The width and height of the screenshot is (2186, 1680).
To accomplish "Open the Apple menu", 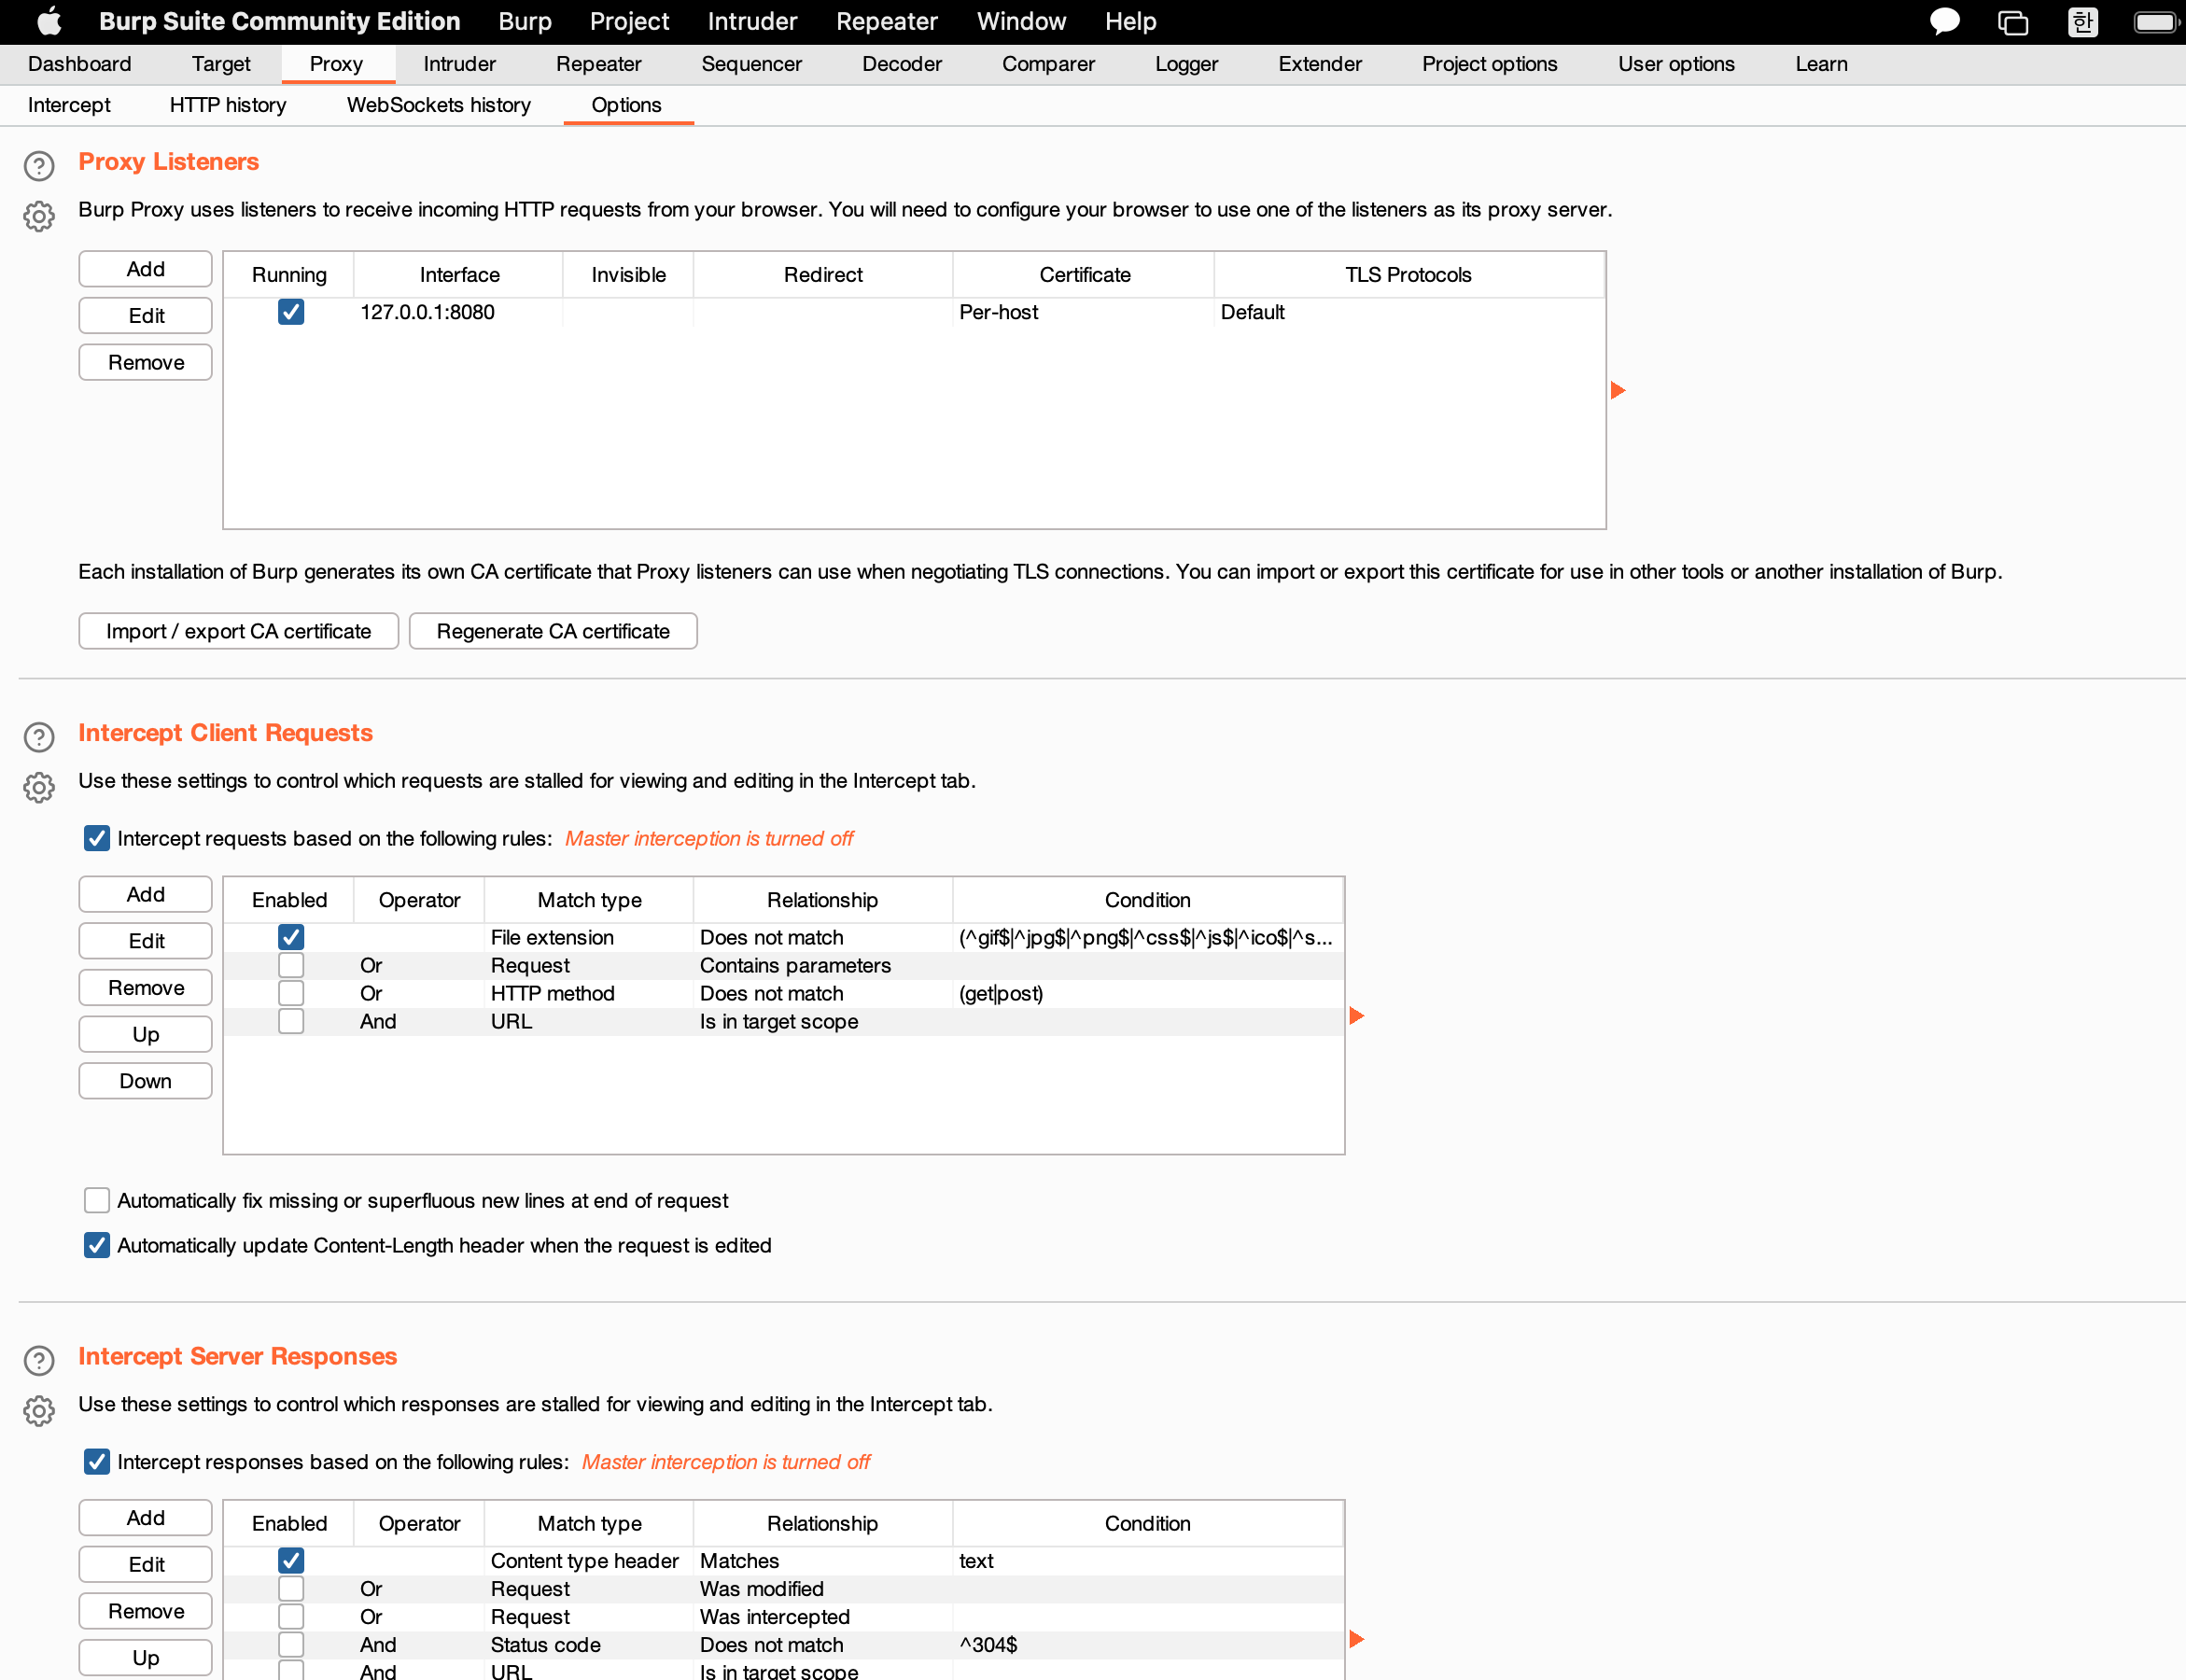I will (x=49, y=21).
